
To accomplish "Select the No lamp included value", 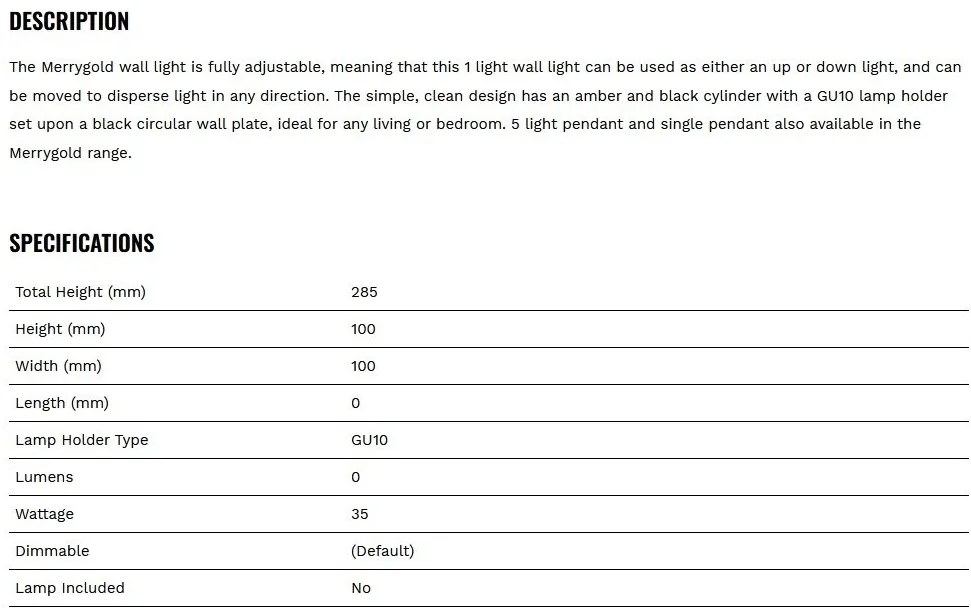I will point(361,588).
